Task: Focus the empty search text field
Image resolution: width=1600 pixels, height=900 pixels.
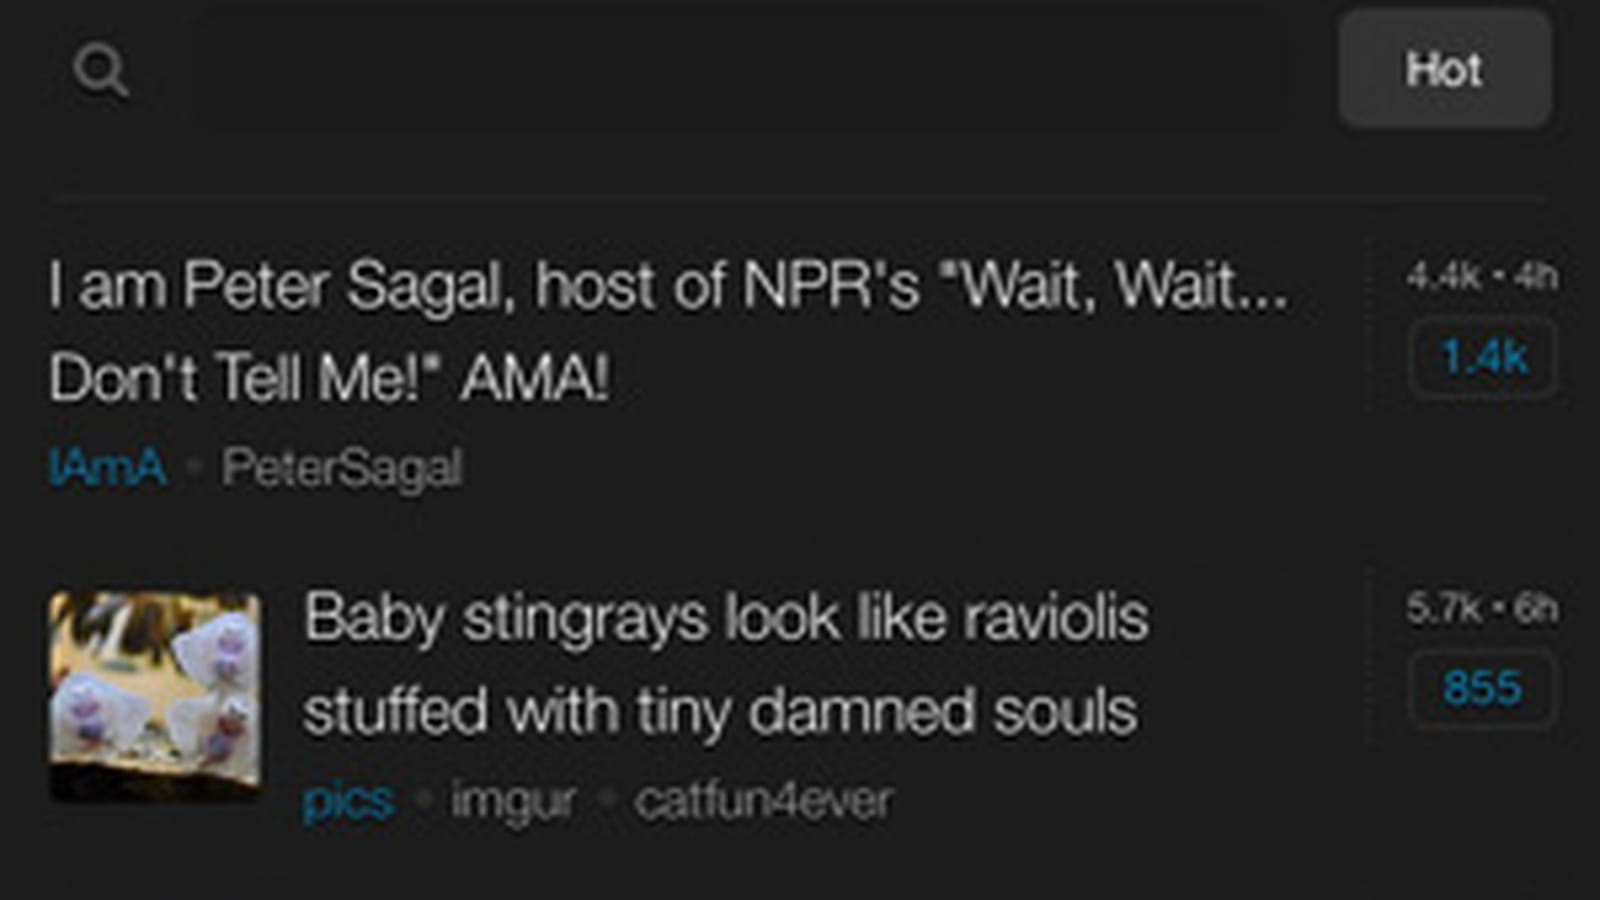Action: point(740,70)
